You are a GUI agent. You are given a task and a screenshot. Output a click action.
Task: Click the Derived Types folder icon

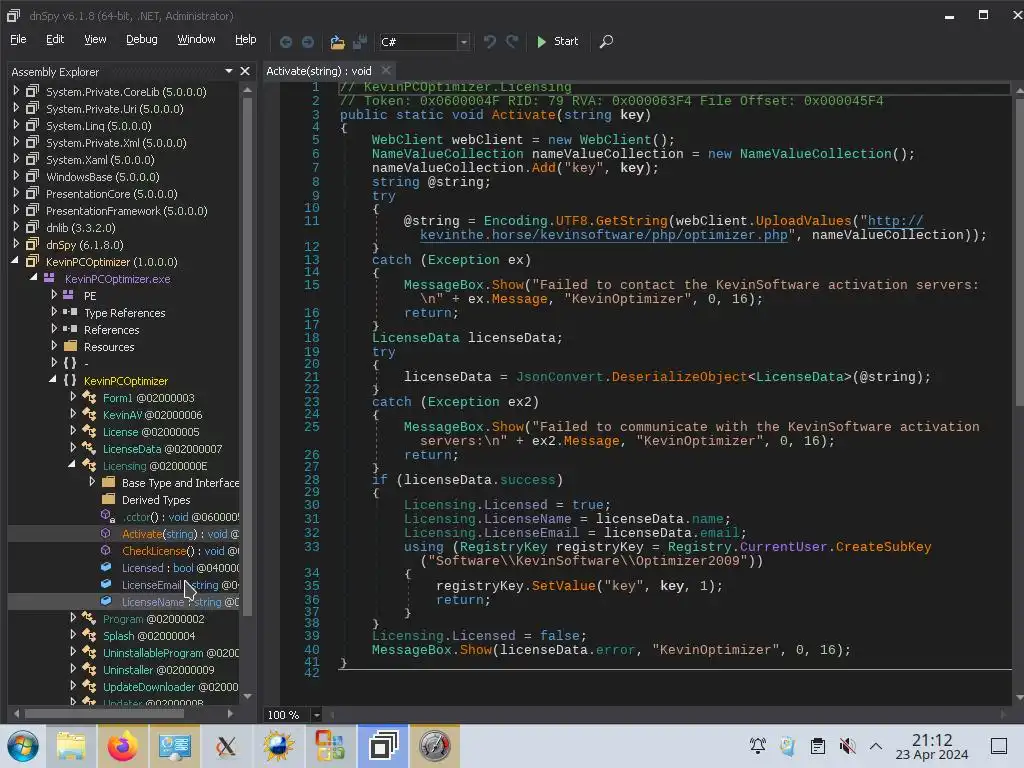tap(108, 499)
